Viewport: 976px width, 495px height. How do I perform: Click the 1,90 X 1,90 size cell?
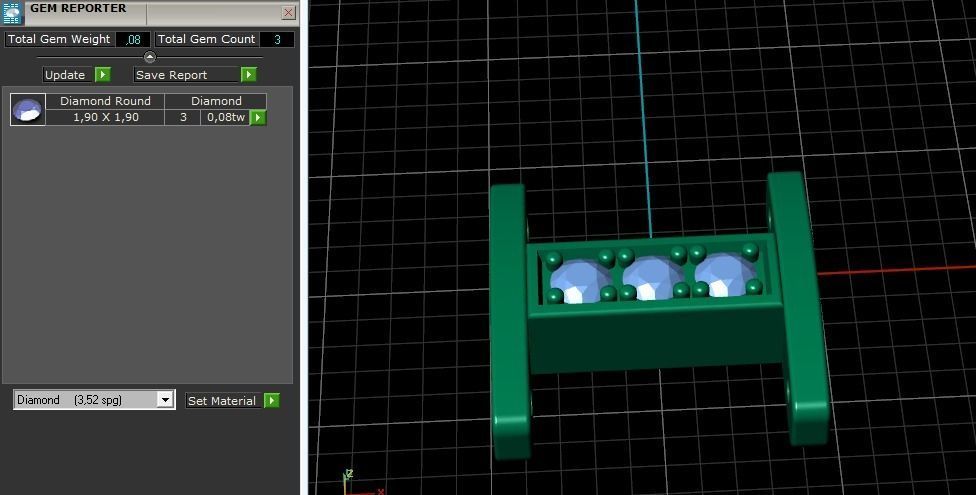point(105,117)
